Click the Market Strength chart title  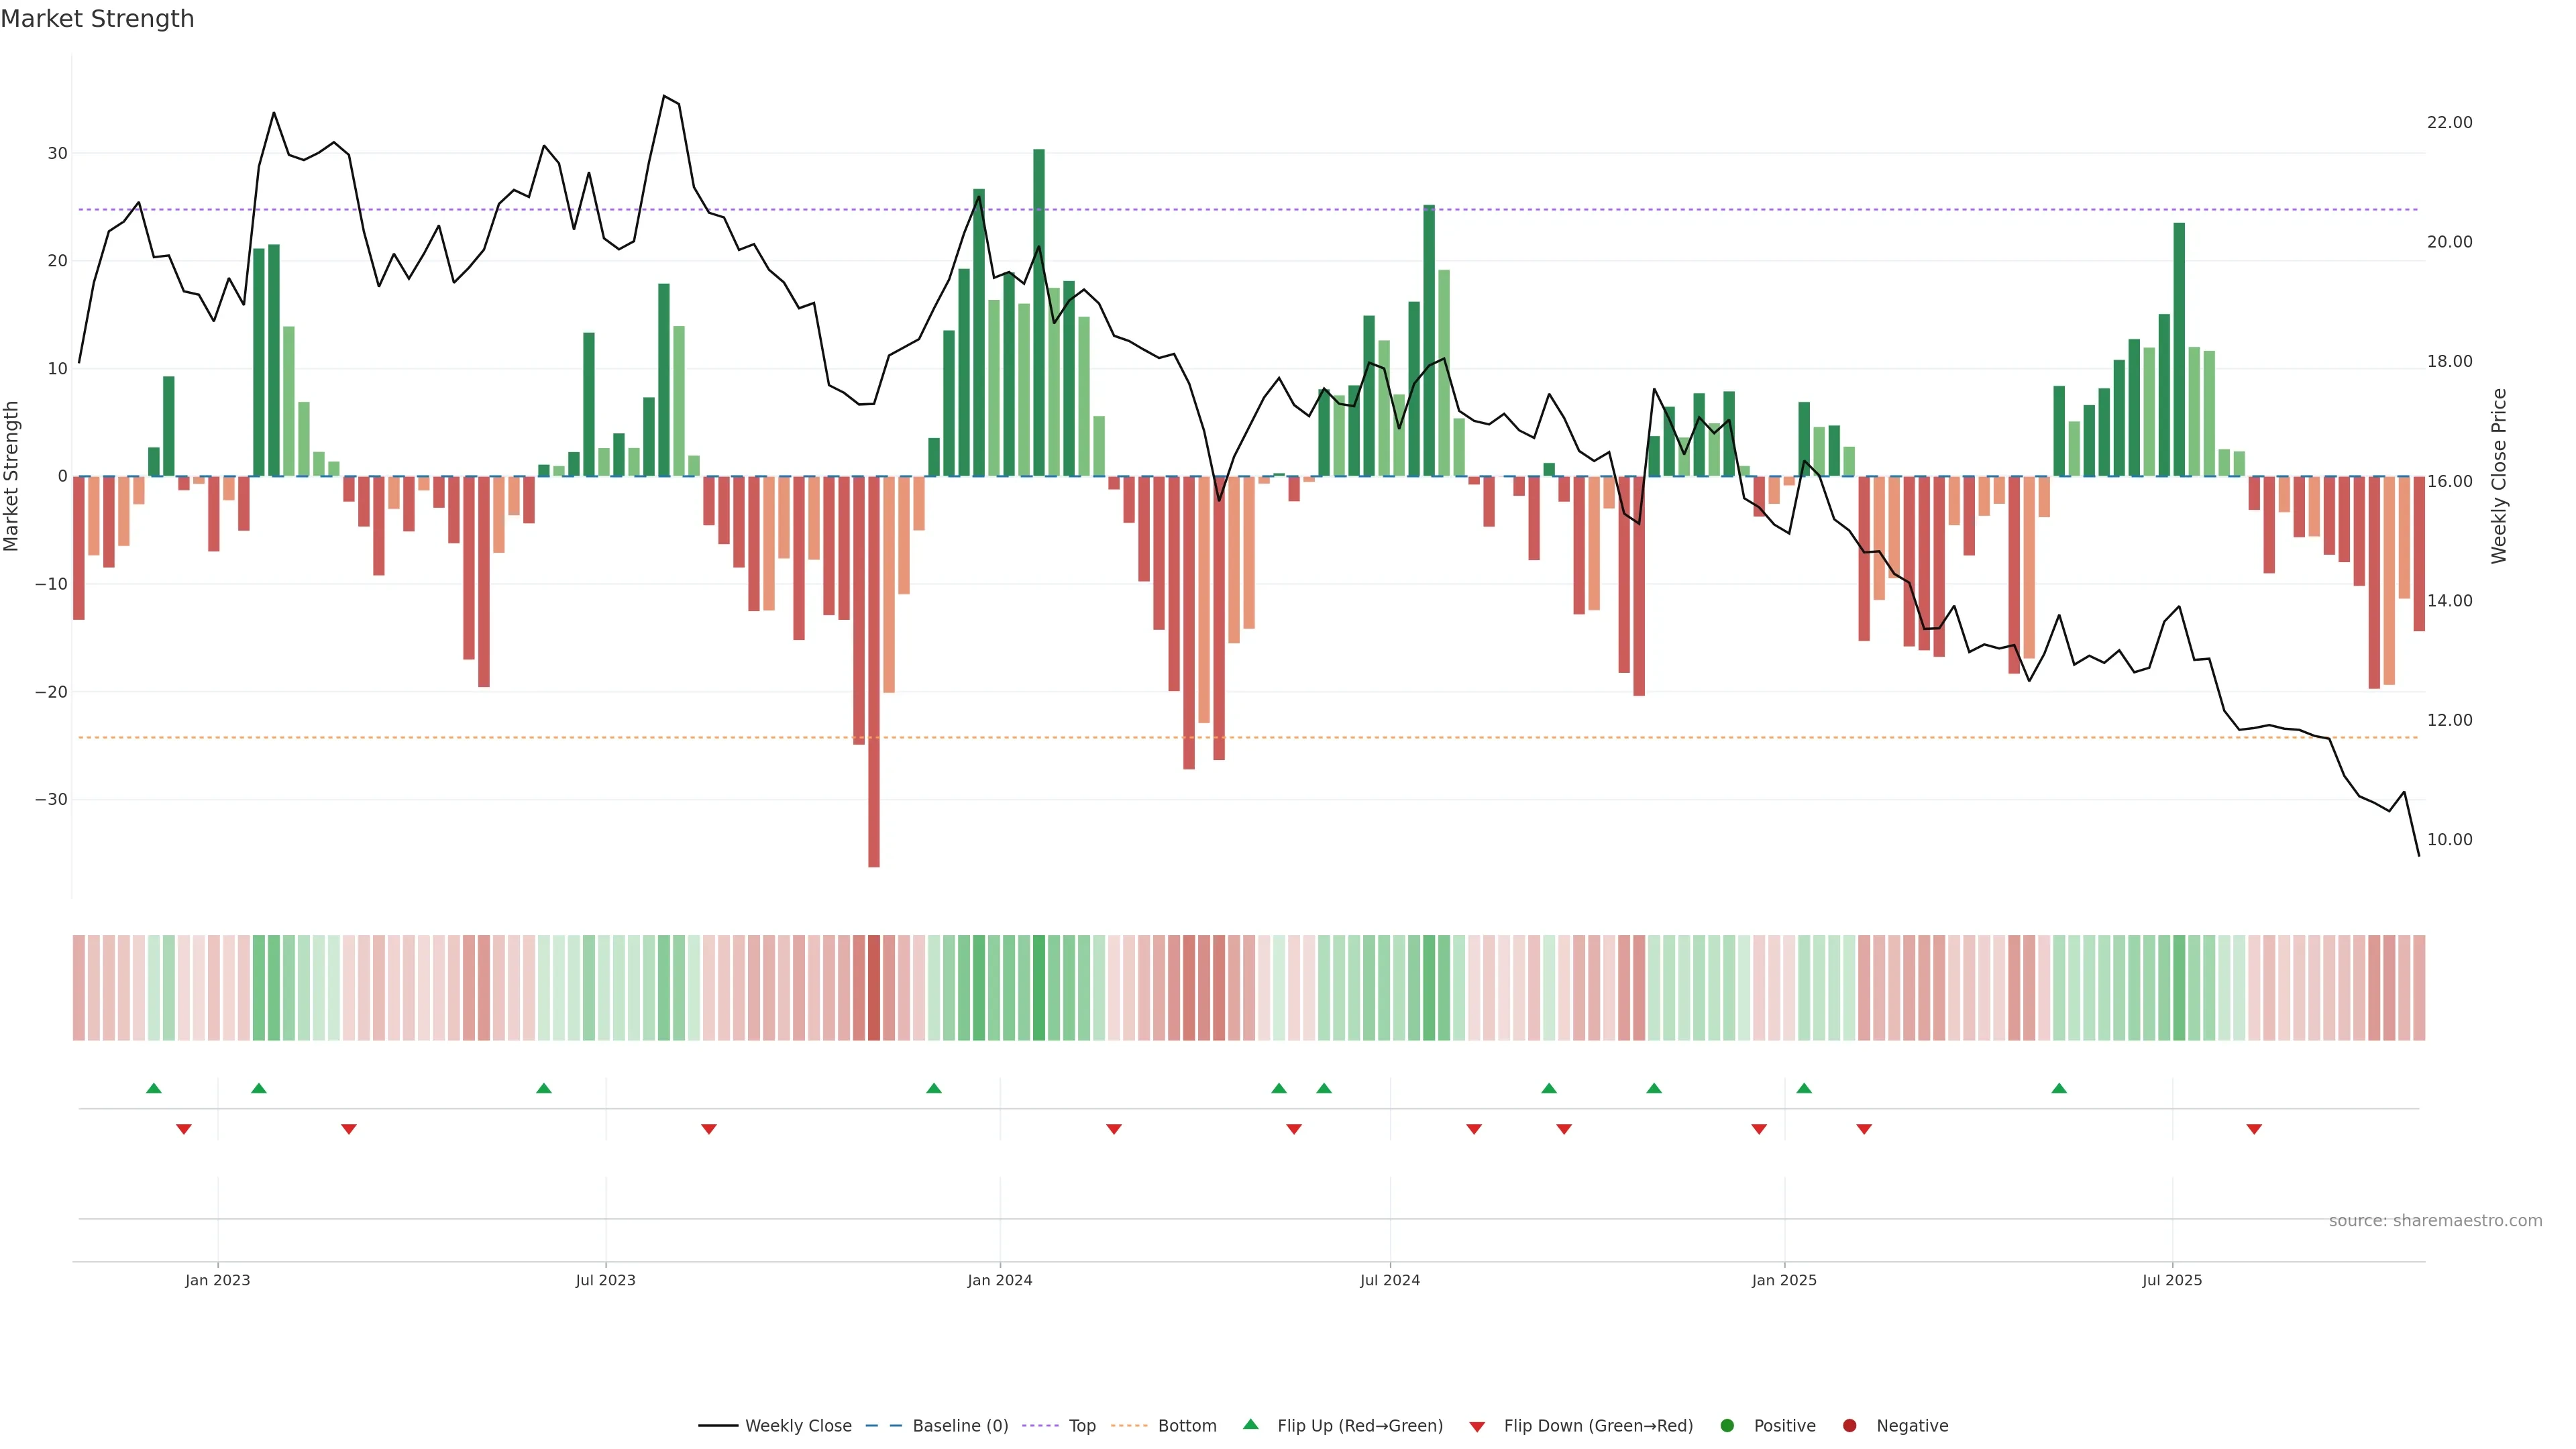(97, 19)
